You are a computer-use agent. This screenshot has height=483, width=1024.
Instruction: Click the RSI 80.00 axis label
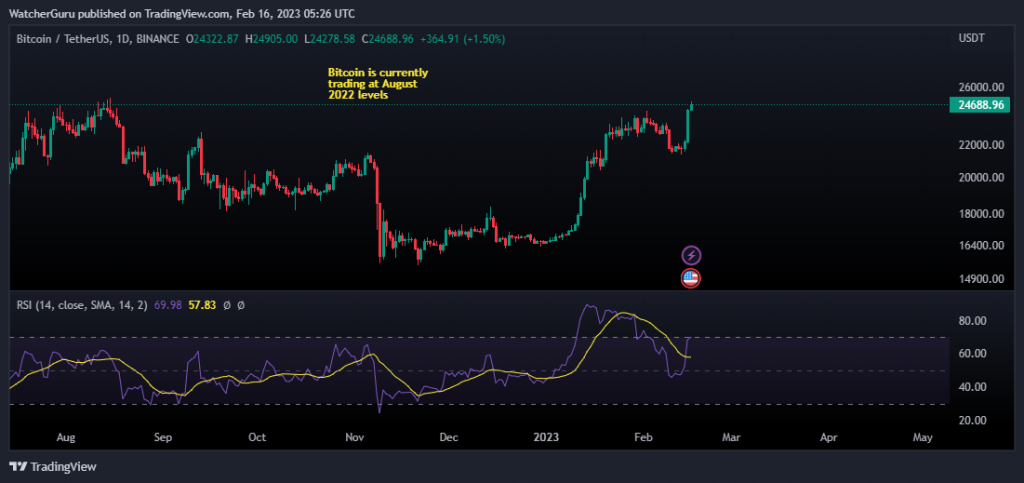click(x=972, y=320)
